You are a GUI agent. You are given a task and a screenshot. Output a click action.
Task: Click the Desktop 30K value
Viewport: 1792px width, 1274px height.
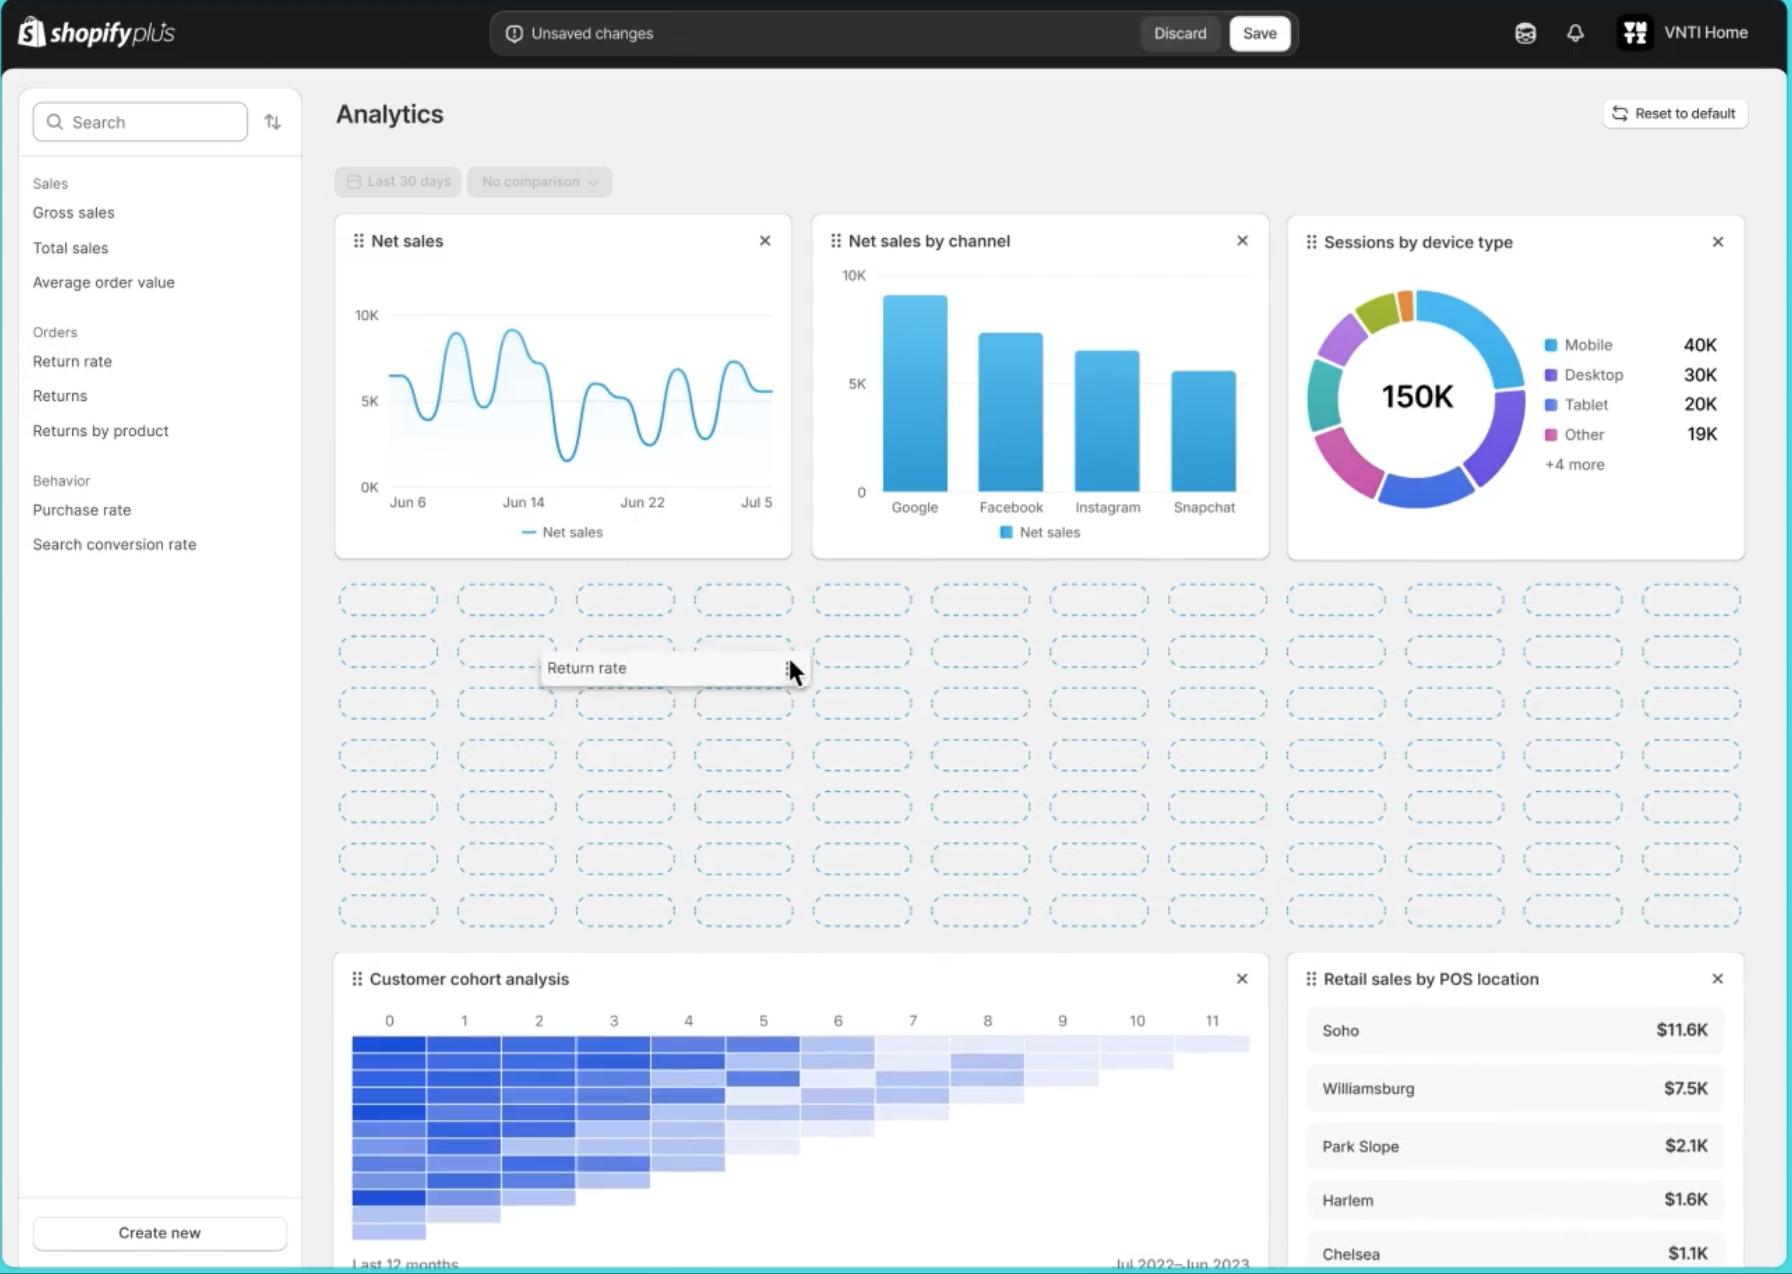click(x=1700, y=375)
